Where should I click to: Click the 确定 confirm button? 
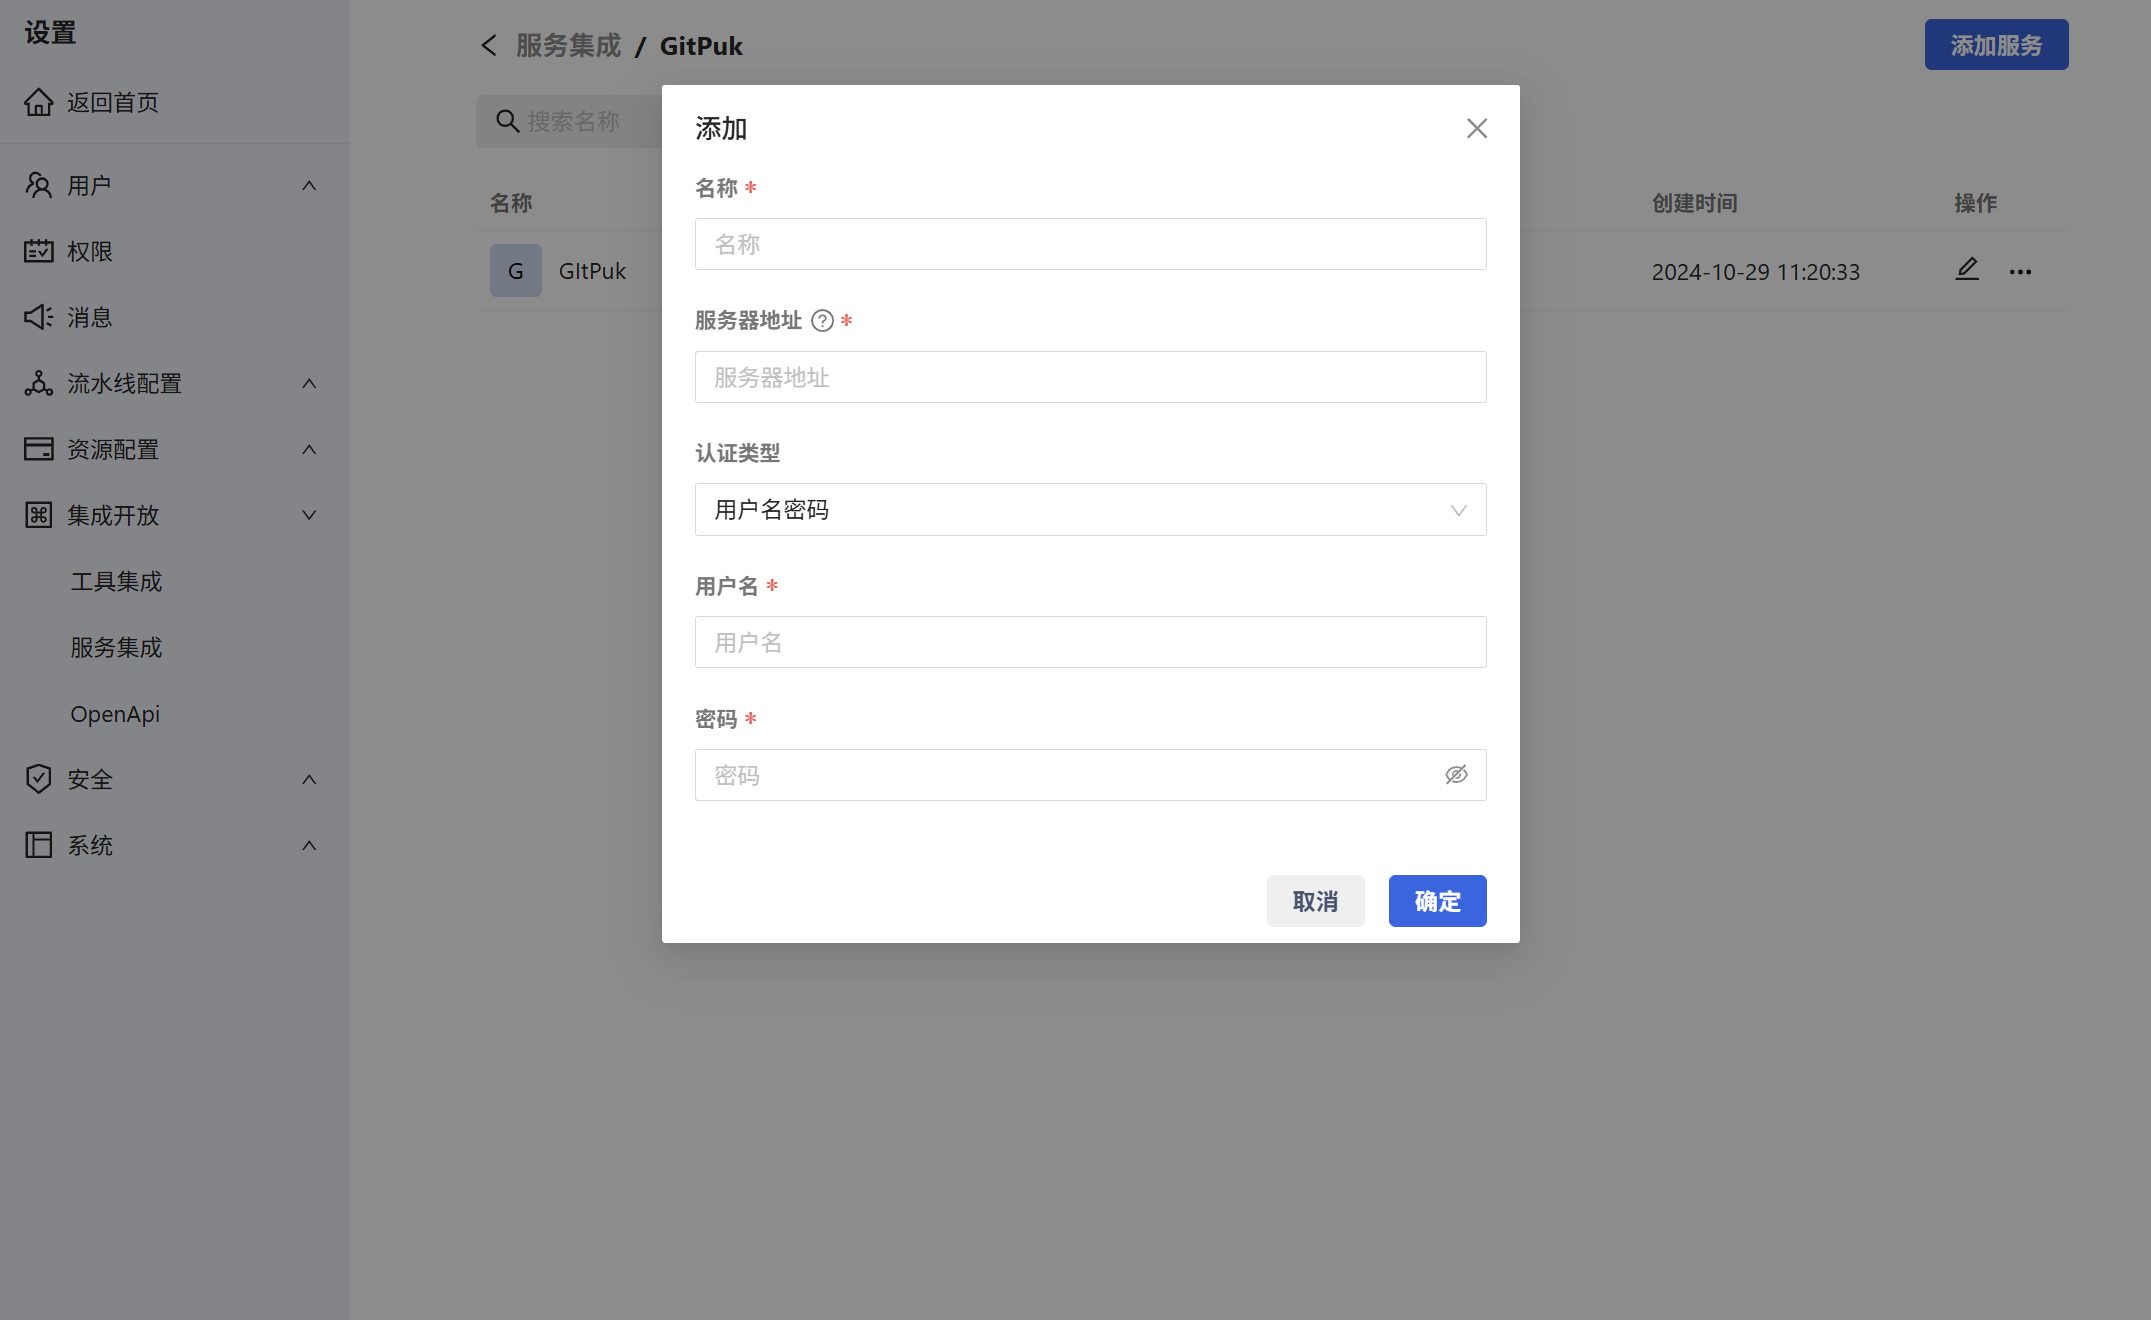1437,901
